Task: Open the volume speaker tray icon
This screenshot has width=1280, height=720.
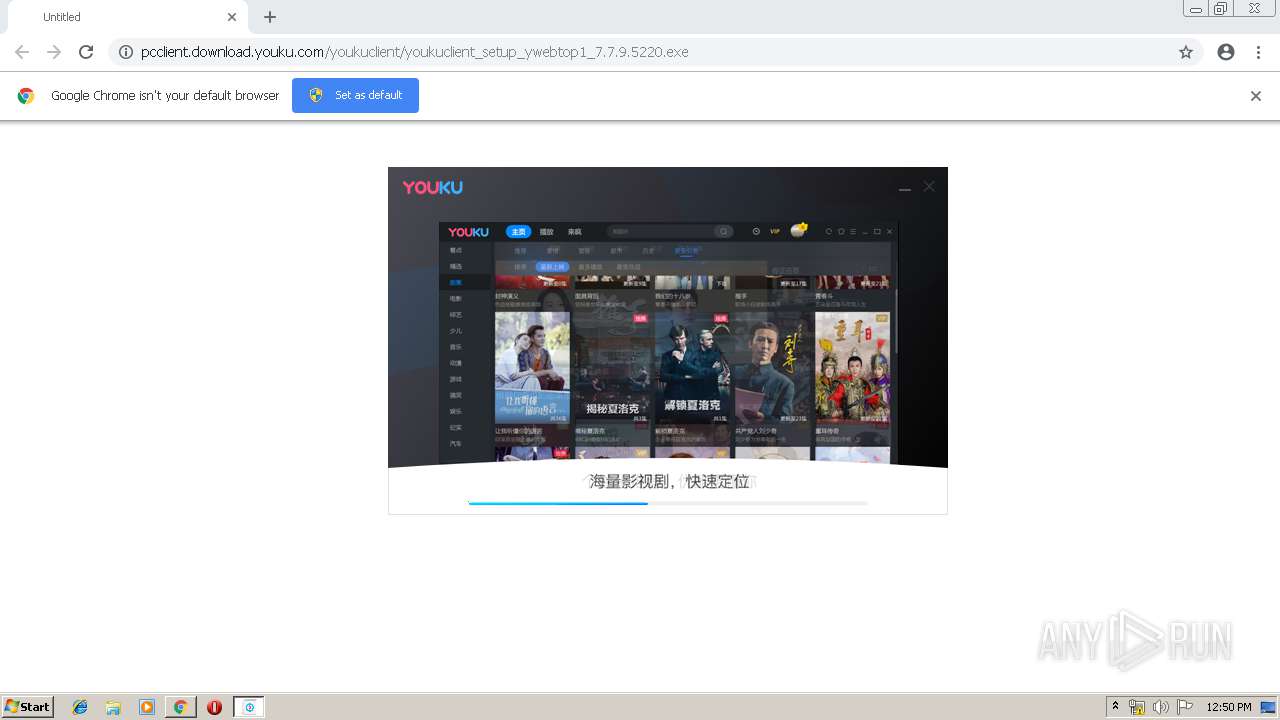Action: click(1161, 707)
